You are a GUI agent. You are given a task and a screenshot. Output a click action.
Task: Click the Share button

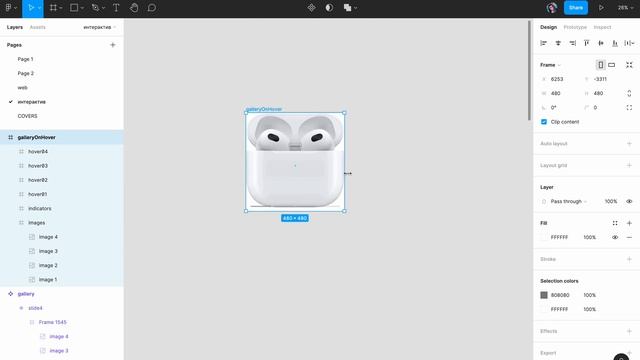click(x=576, y=8)
